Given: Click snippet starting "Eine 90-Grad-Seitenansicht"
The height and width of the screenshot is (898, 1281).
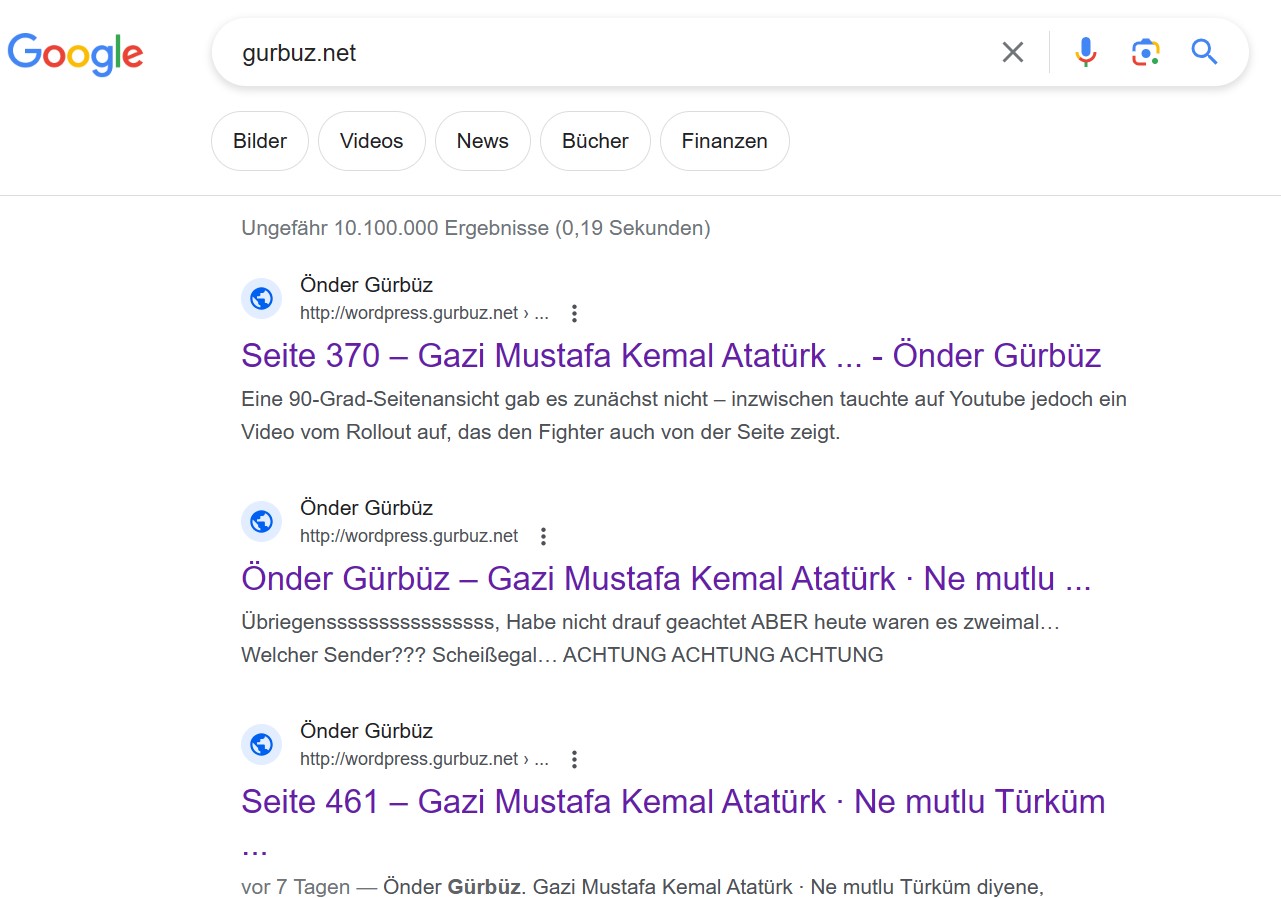Looking at the screenshot, I should [x=684, y=416].
